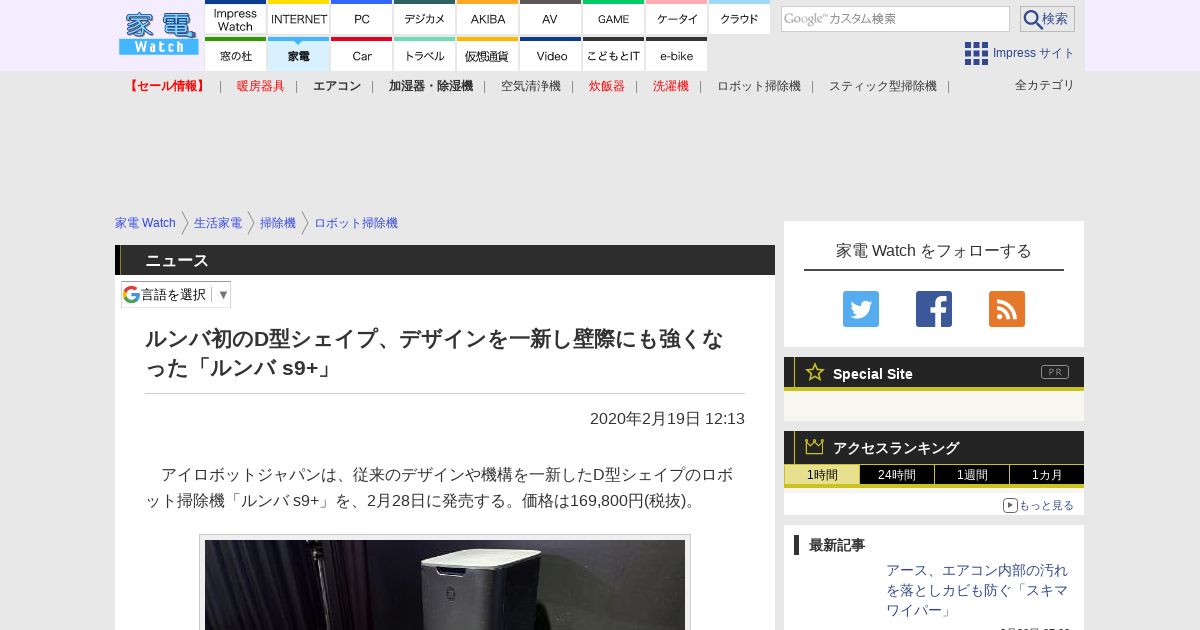The image size is (1200, 630).
Task: Click the ロボット掃除機 breadcrumb link
Action: click(356, 223)
